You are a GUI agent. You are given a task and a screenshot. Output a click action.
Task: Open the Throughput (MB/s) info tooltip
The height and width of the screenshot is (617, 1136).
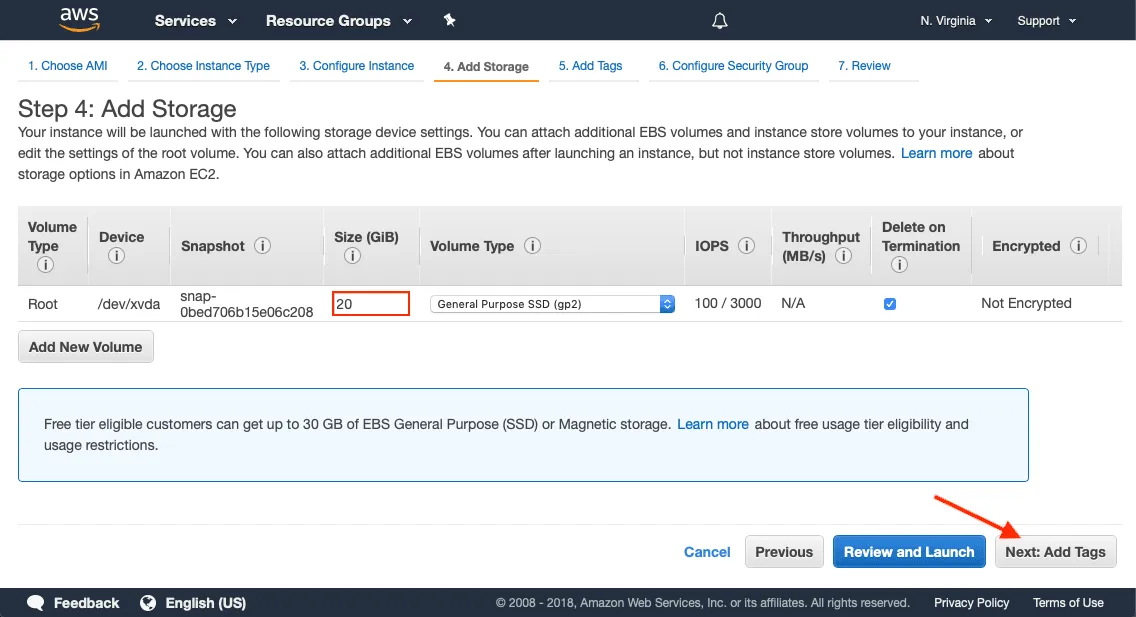pyautogui.click(x=847, y=256)
